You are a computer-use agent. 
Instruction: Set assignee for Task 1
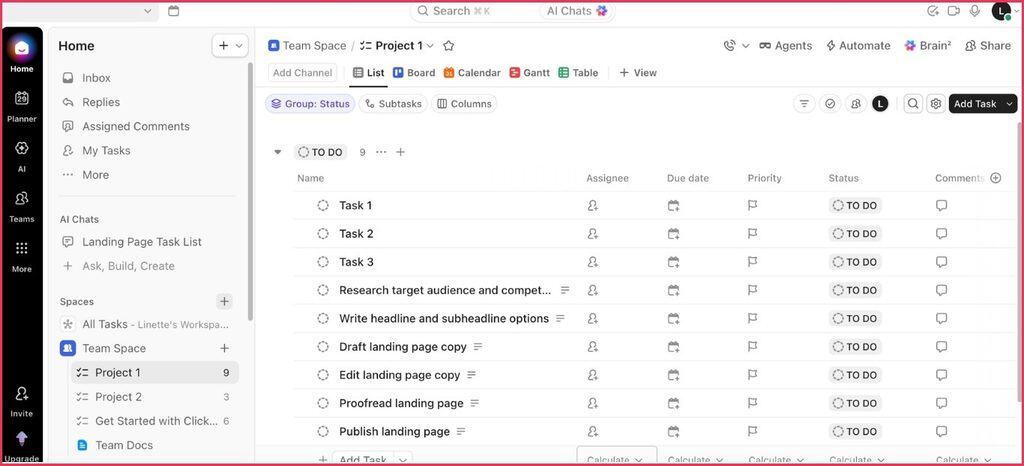pos(592,206)
